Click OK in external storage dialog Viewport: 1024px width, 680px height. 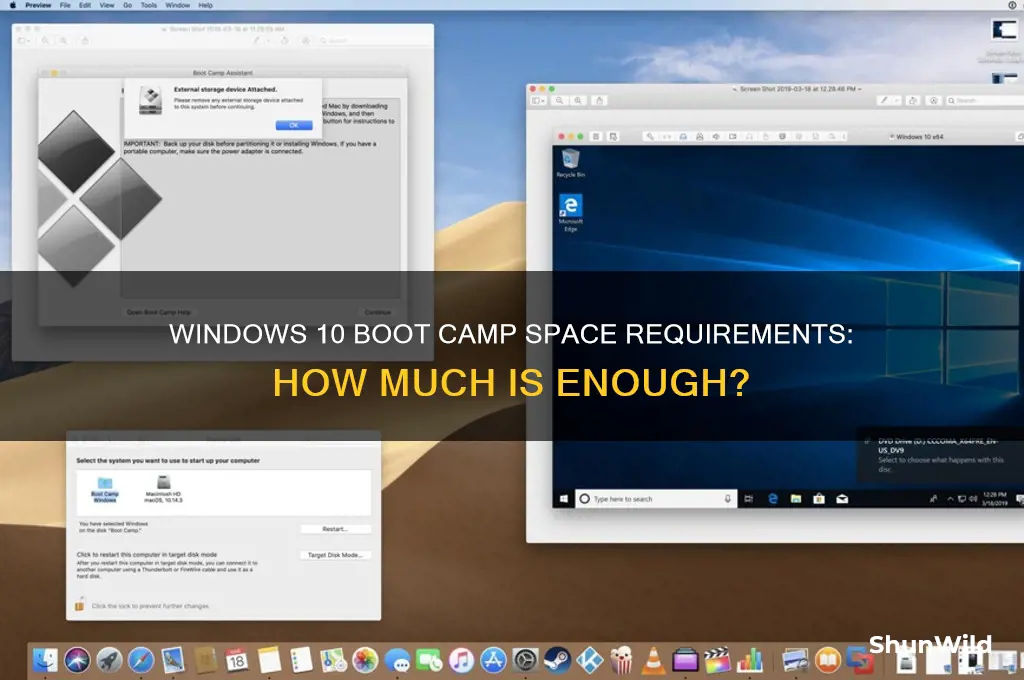click(x=294, y=125)
